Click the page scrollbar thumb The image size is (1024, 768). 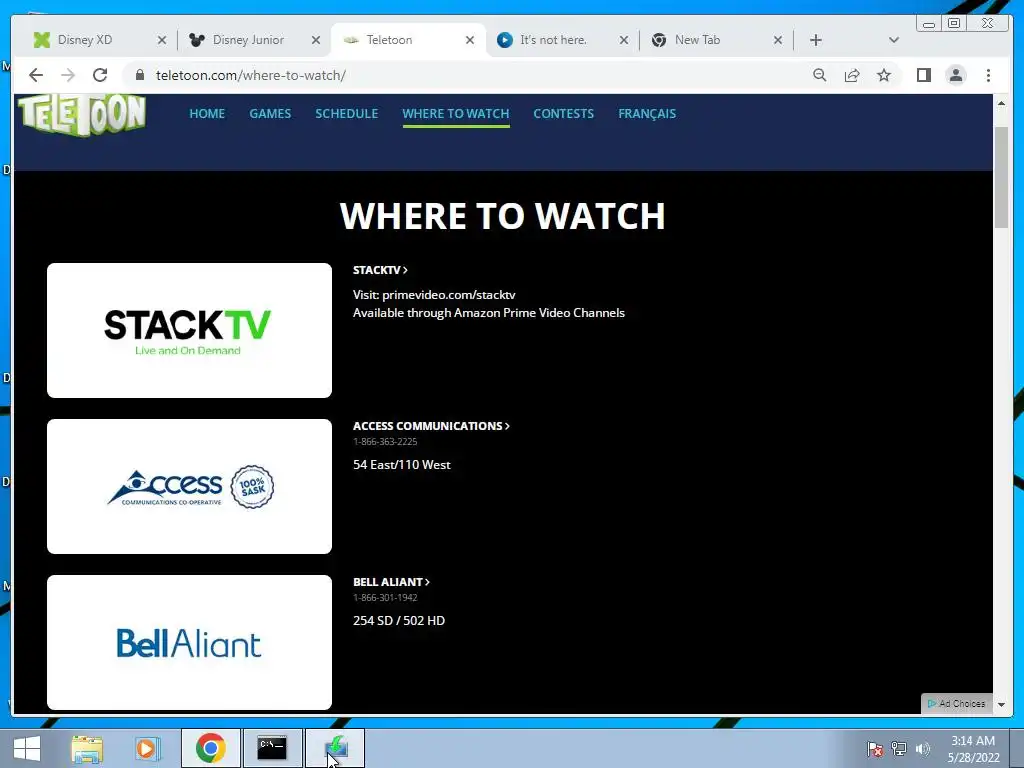pos(1001,178)
